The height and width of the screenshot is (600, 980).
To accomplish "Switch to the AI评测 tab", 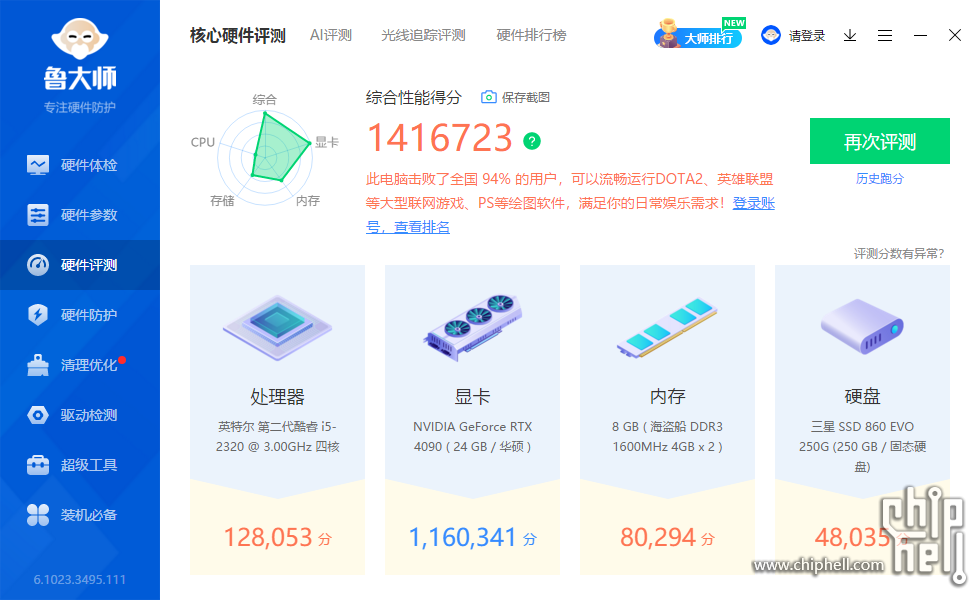I will (331, 36).
